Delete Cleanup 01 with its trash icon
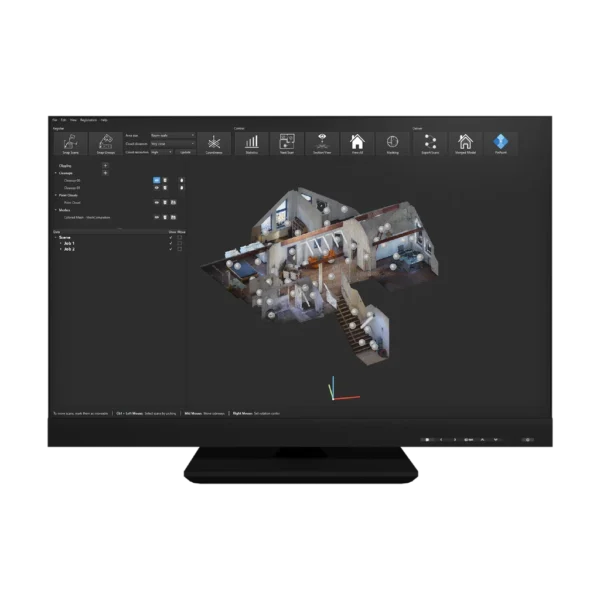The height and width of the screenshot is (600, 600). tap(165, 188)
